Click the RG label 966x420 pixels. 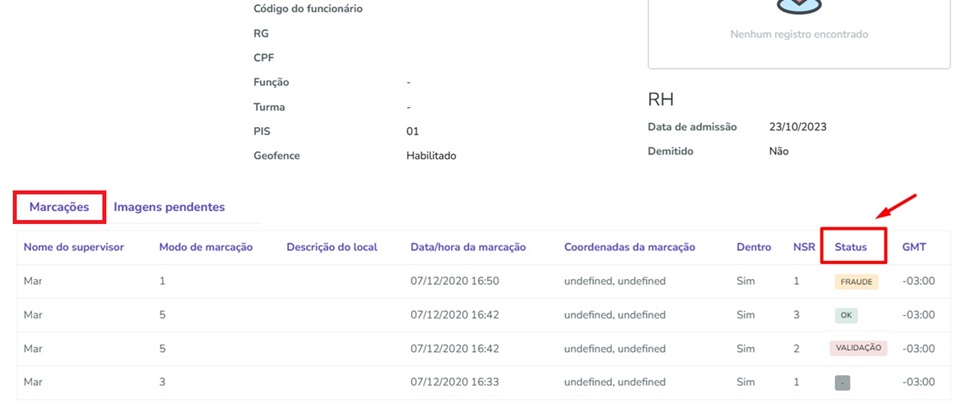tap(261, 33)
